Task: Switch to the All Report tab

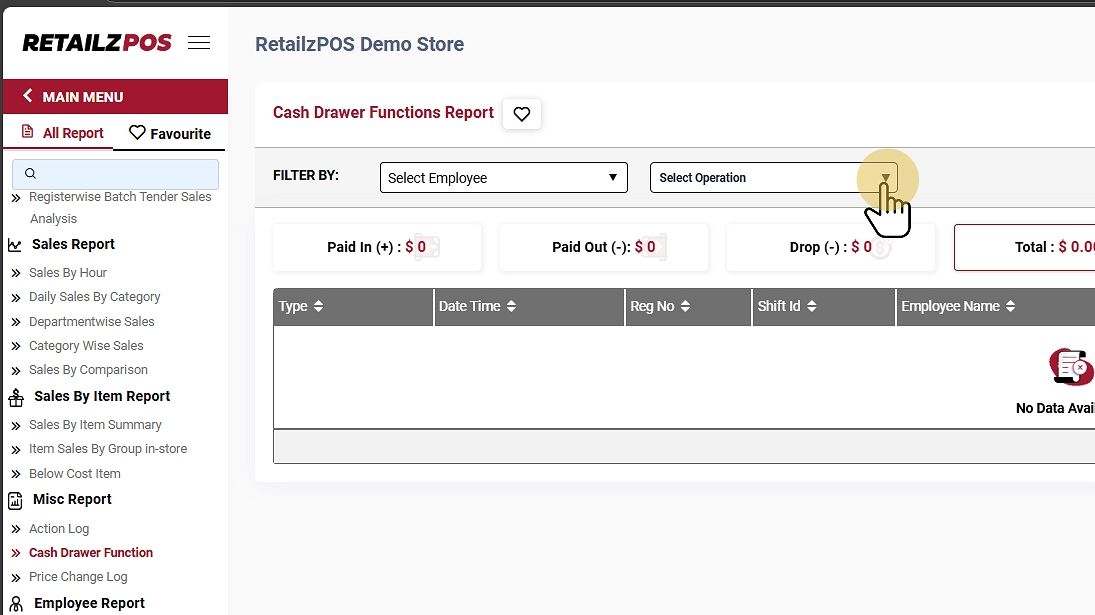Action: point(63,133)
